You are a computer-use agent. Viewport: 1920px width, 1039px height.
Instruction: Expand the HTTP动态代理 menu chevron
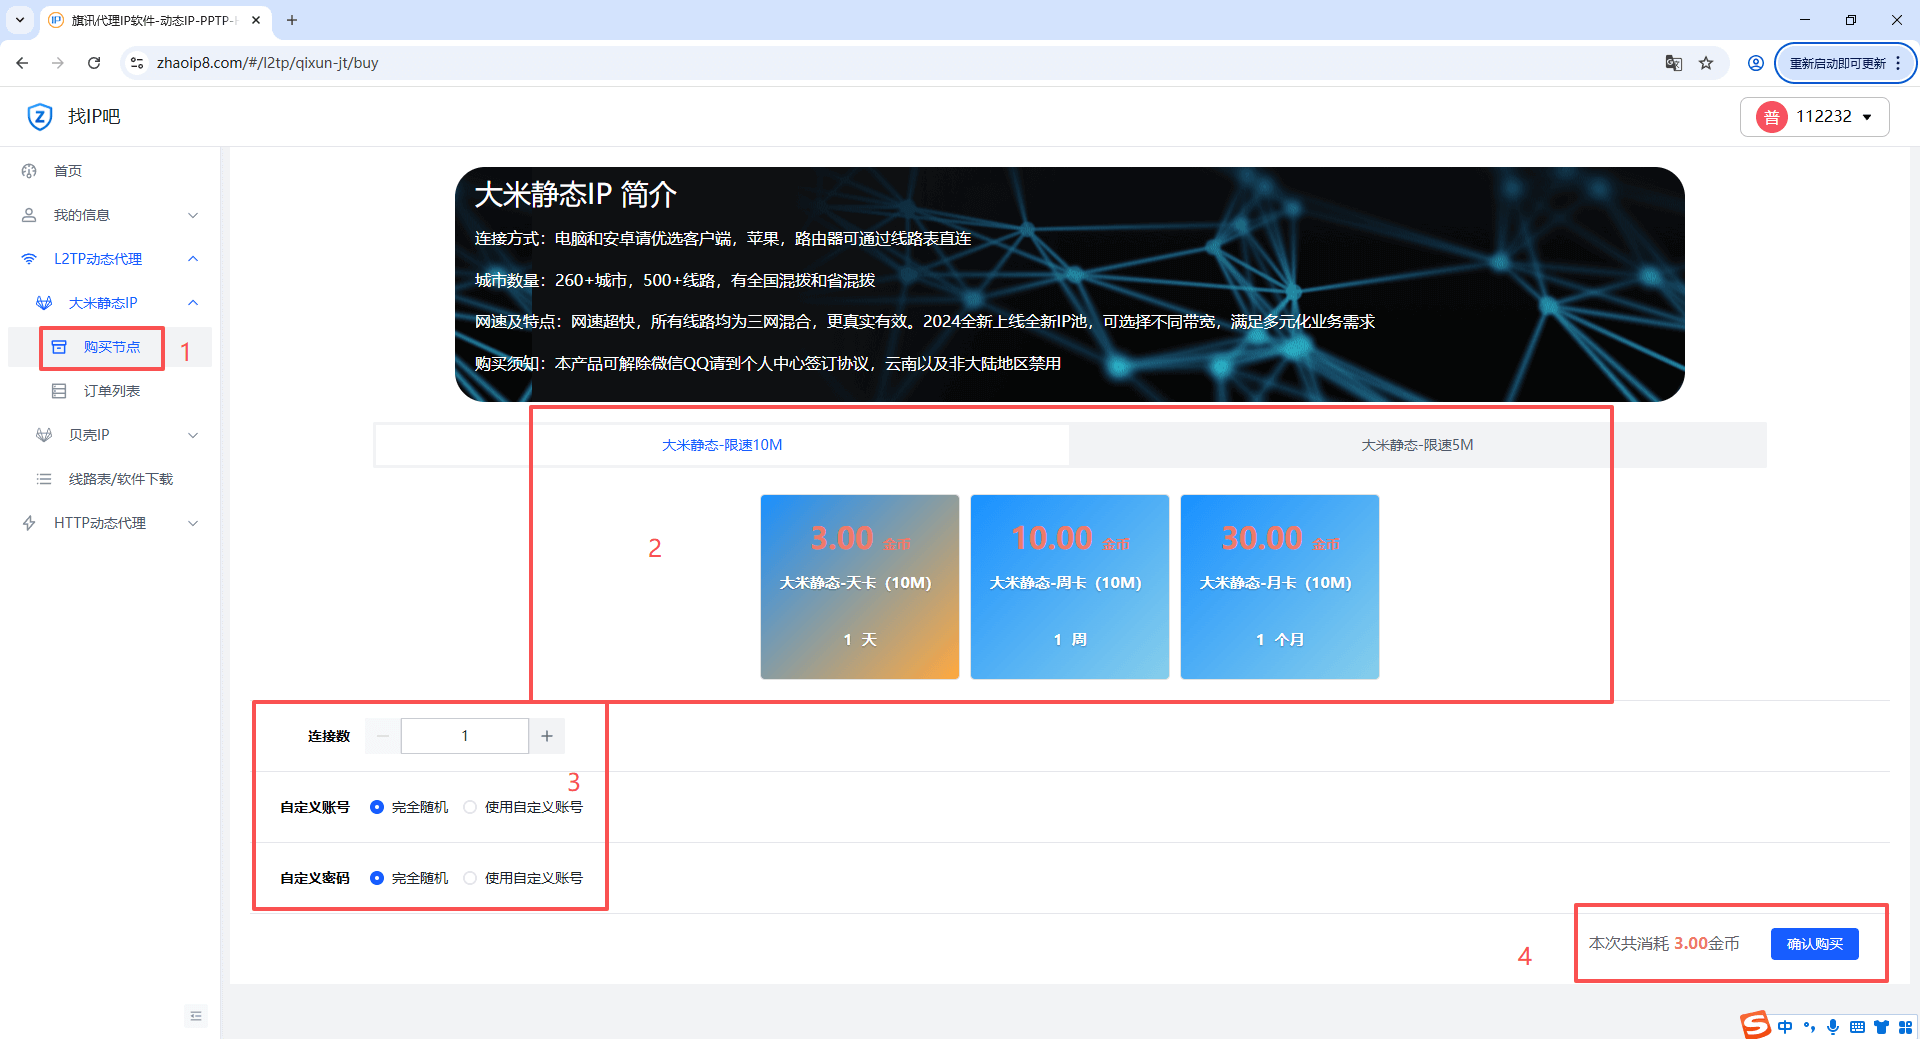[x=193, y=523]
